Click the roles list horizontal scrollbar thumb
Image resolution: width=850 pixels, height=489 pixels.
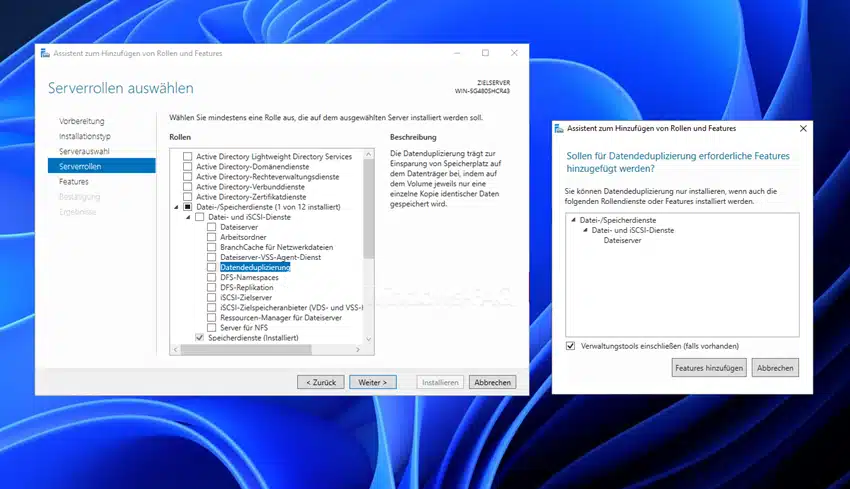(x=246, y=350)
